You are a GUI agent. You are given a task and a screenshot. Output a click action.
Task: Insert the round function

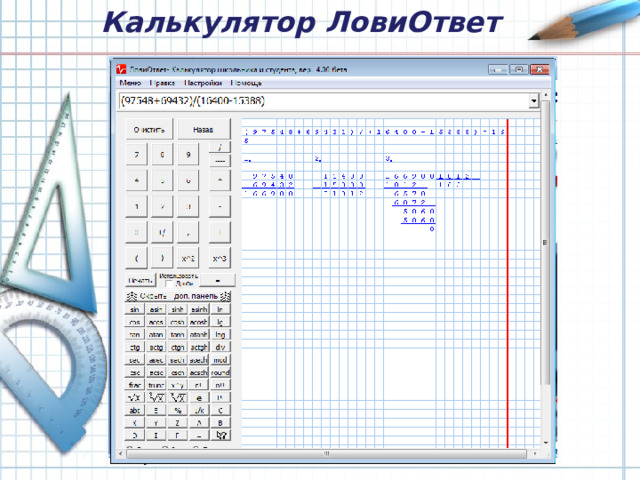coord(220,373)
